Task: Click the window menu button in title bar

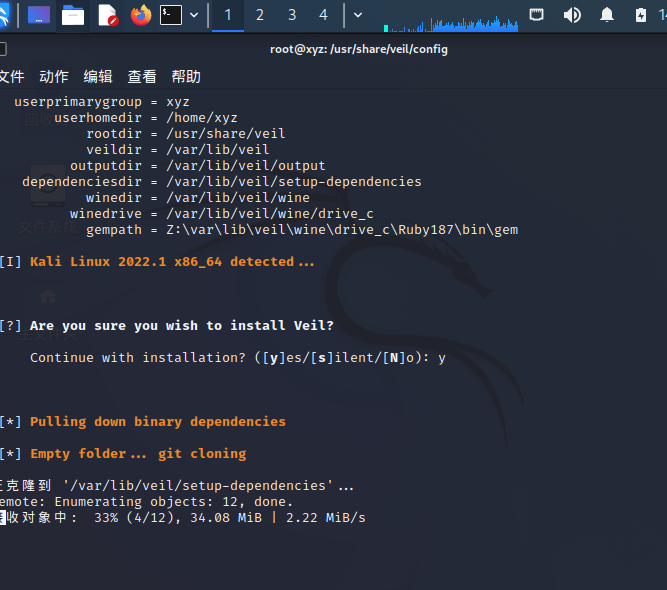Action: coord(3,49)
